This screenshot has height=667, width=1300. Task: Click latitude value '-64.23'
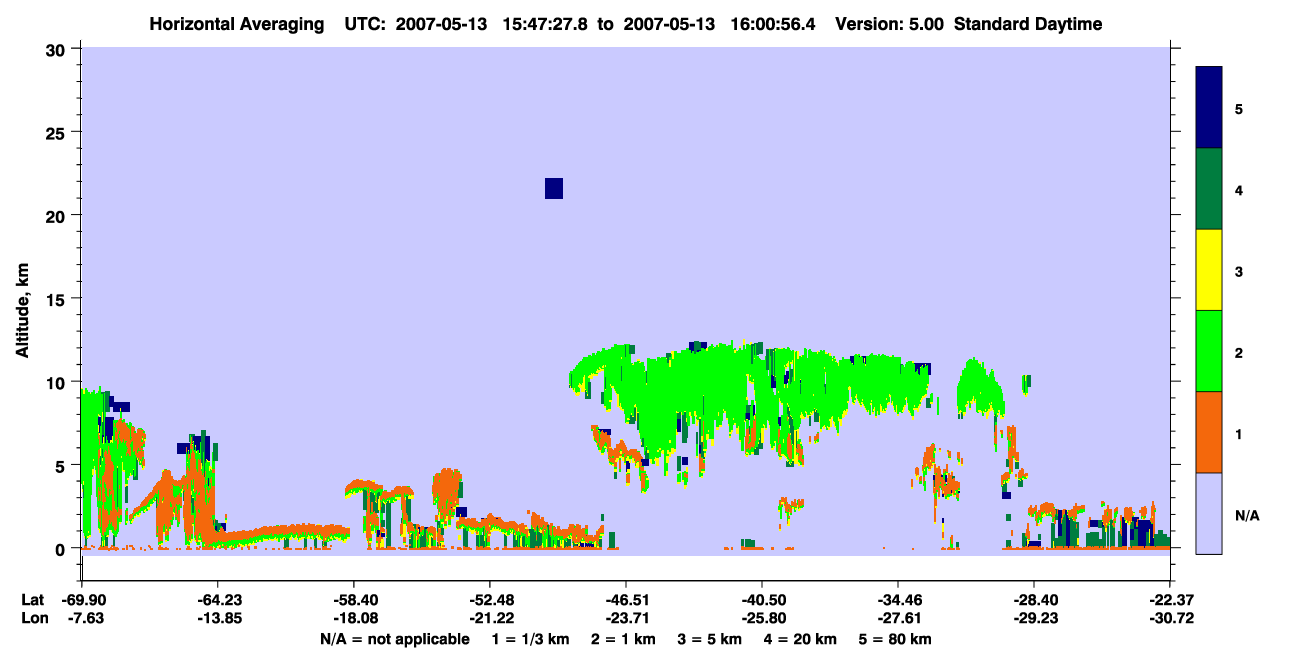click(218, 600)
